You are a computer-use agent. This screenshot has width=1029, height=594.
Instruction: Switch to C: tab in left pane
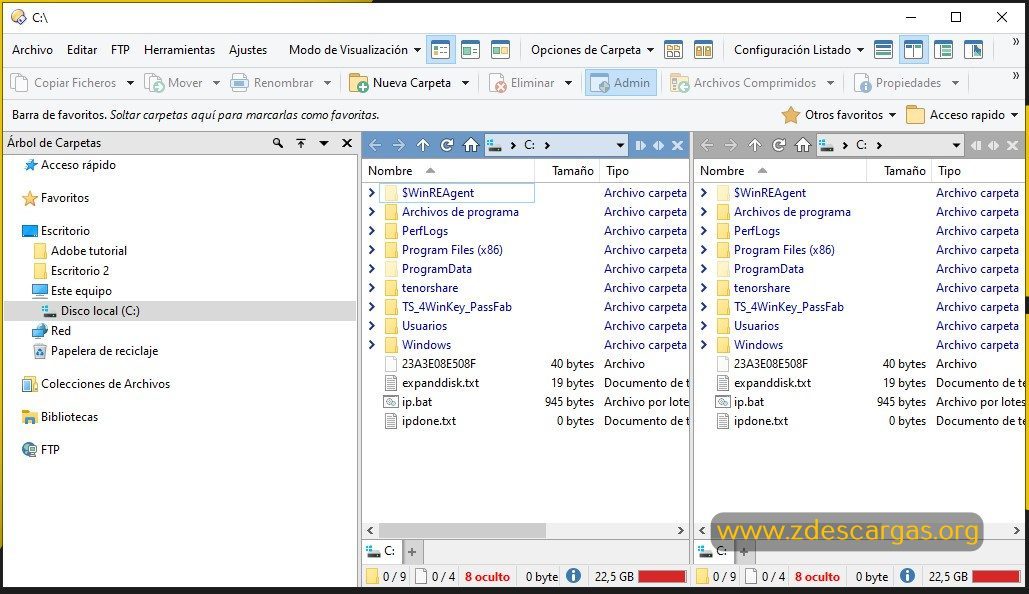[381, 551]
